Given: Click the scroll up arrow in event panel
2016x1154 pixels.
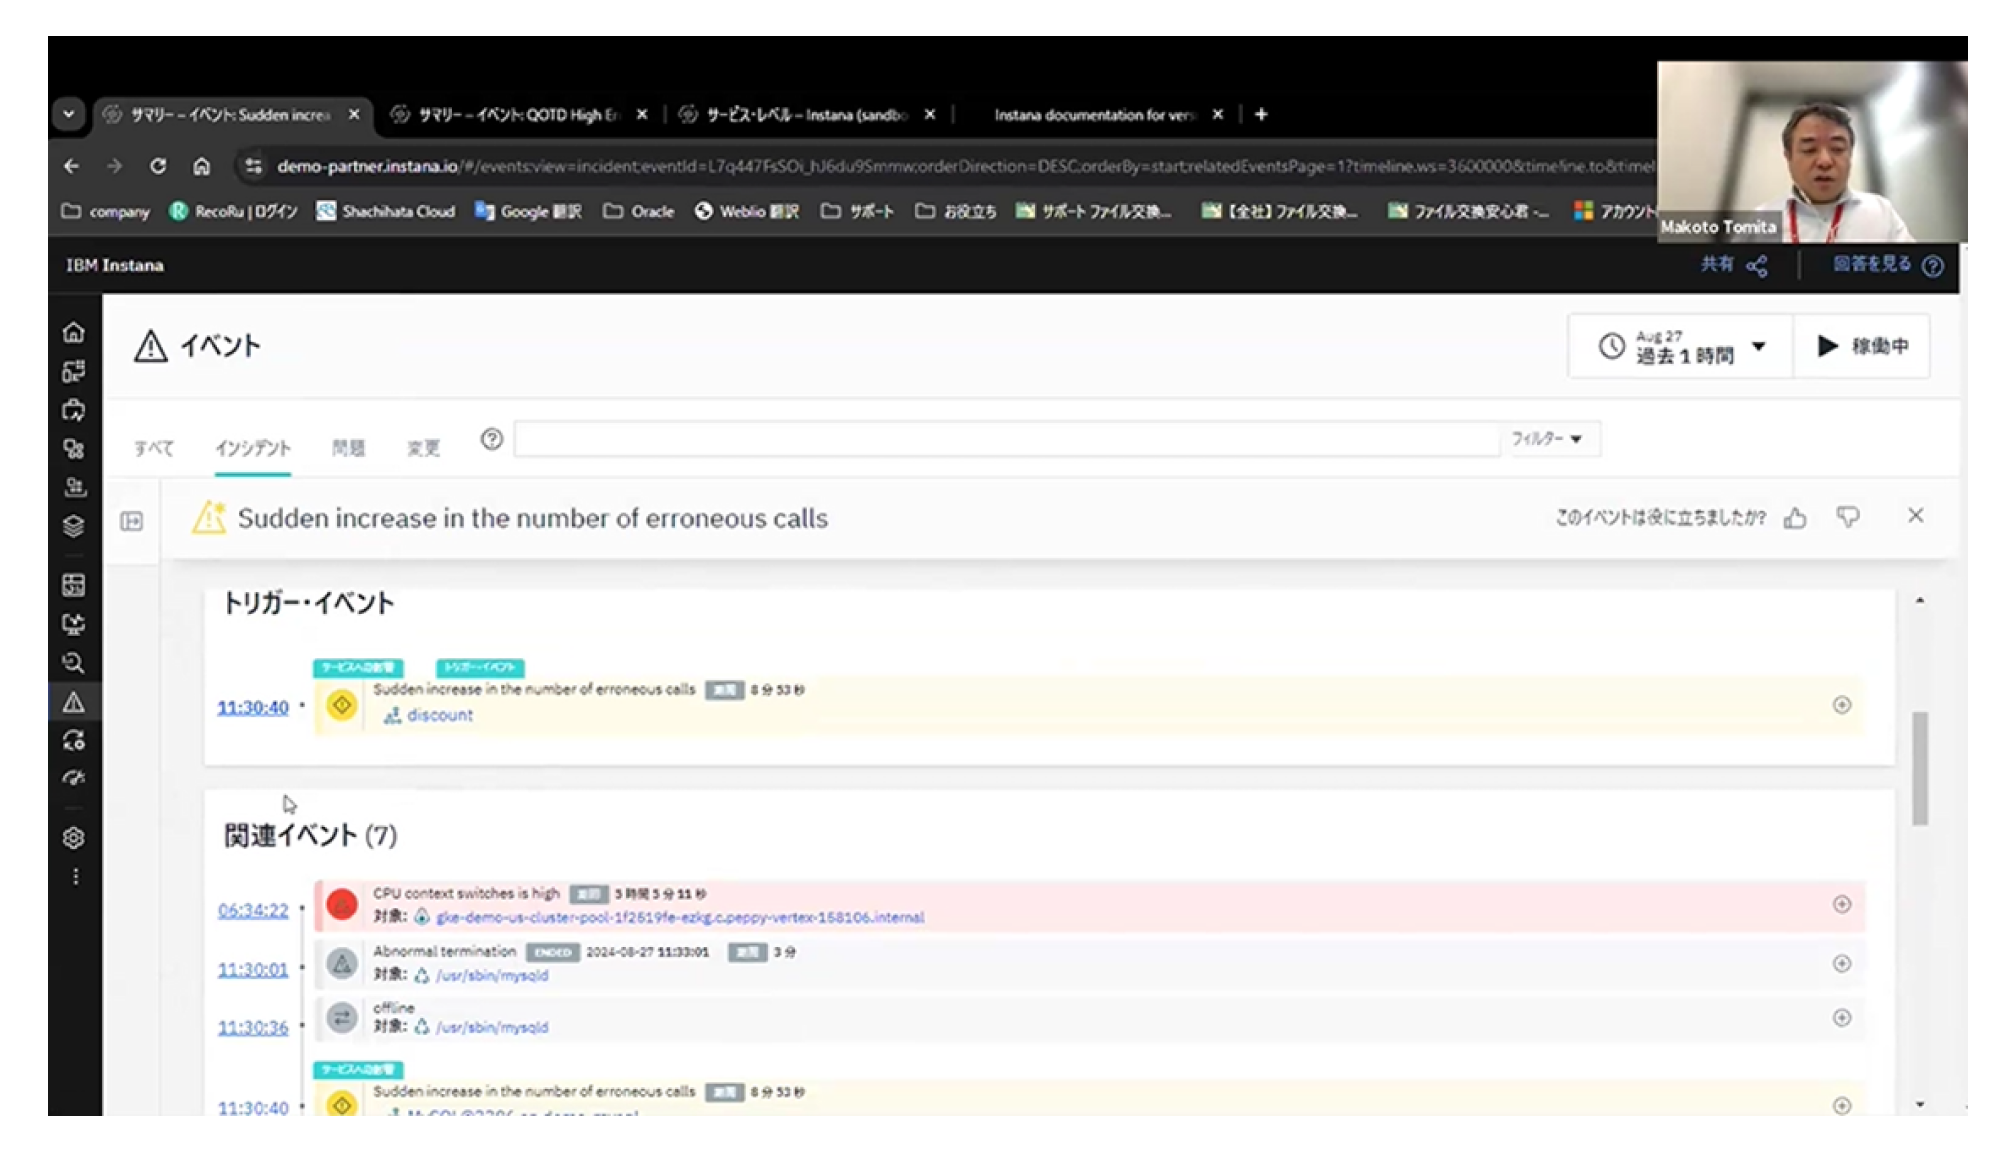Looking at the screenshot, I should (x=1920, y=601).
